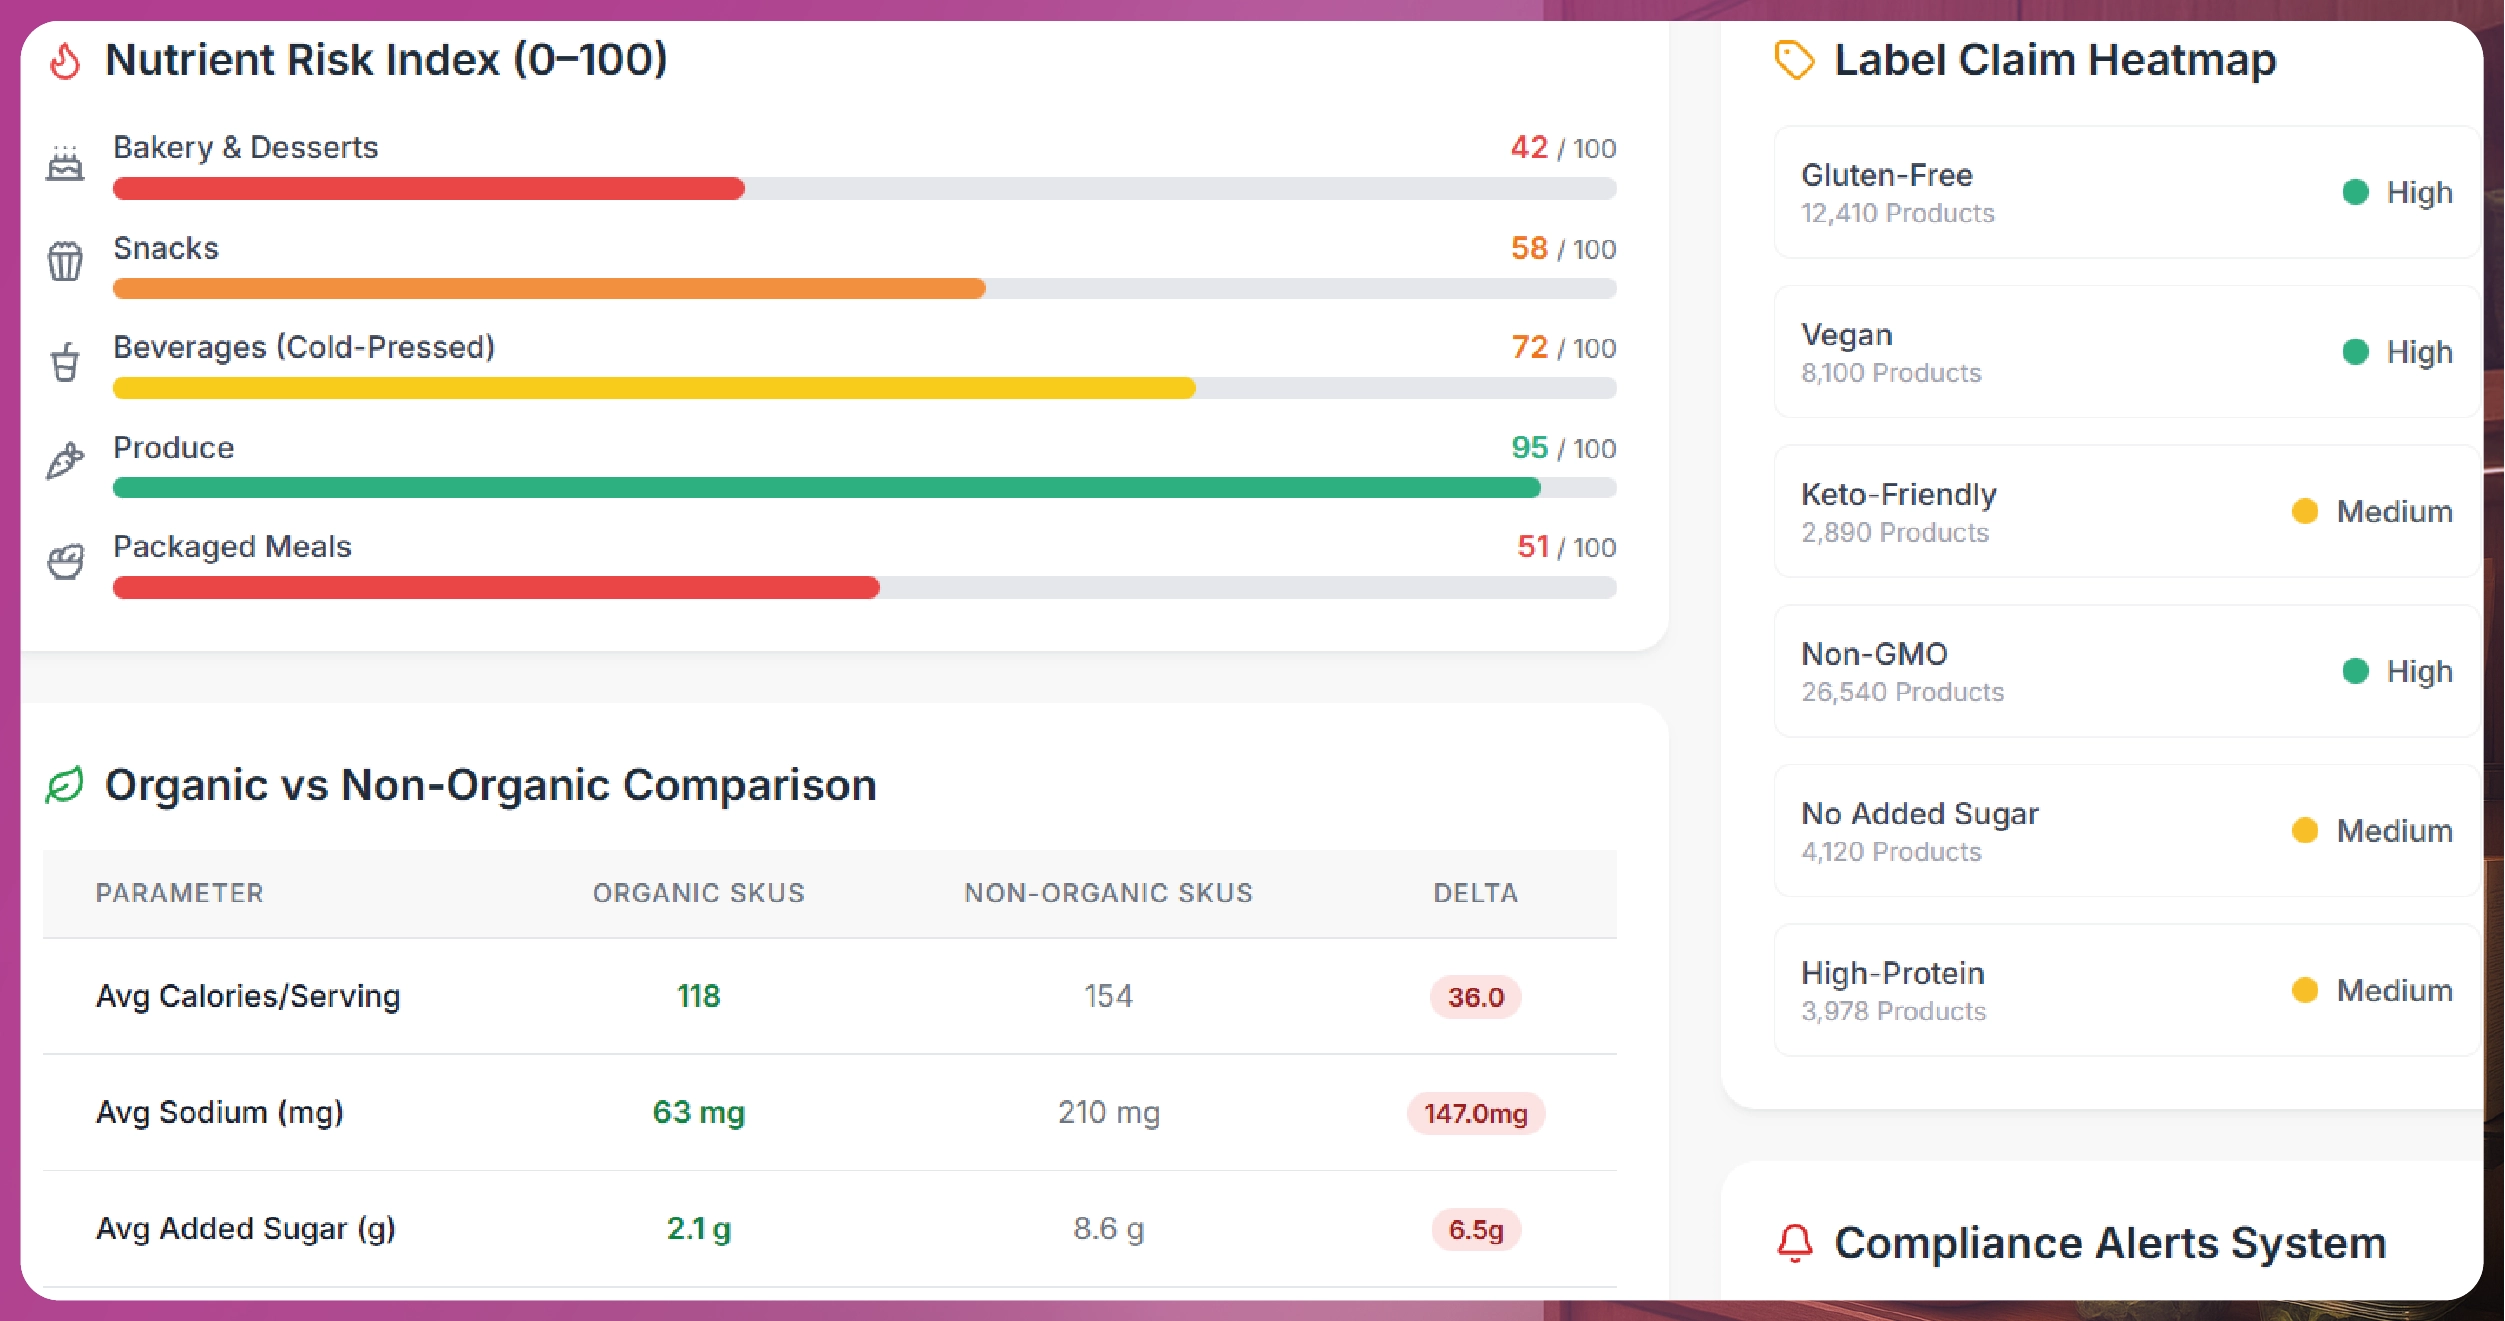The image size is (2505, 1321).
Task: Select the cake icon for Bakery & Desserts
Action: pos(64,163)
